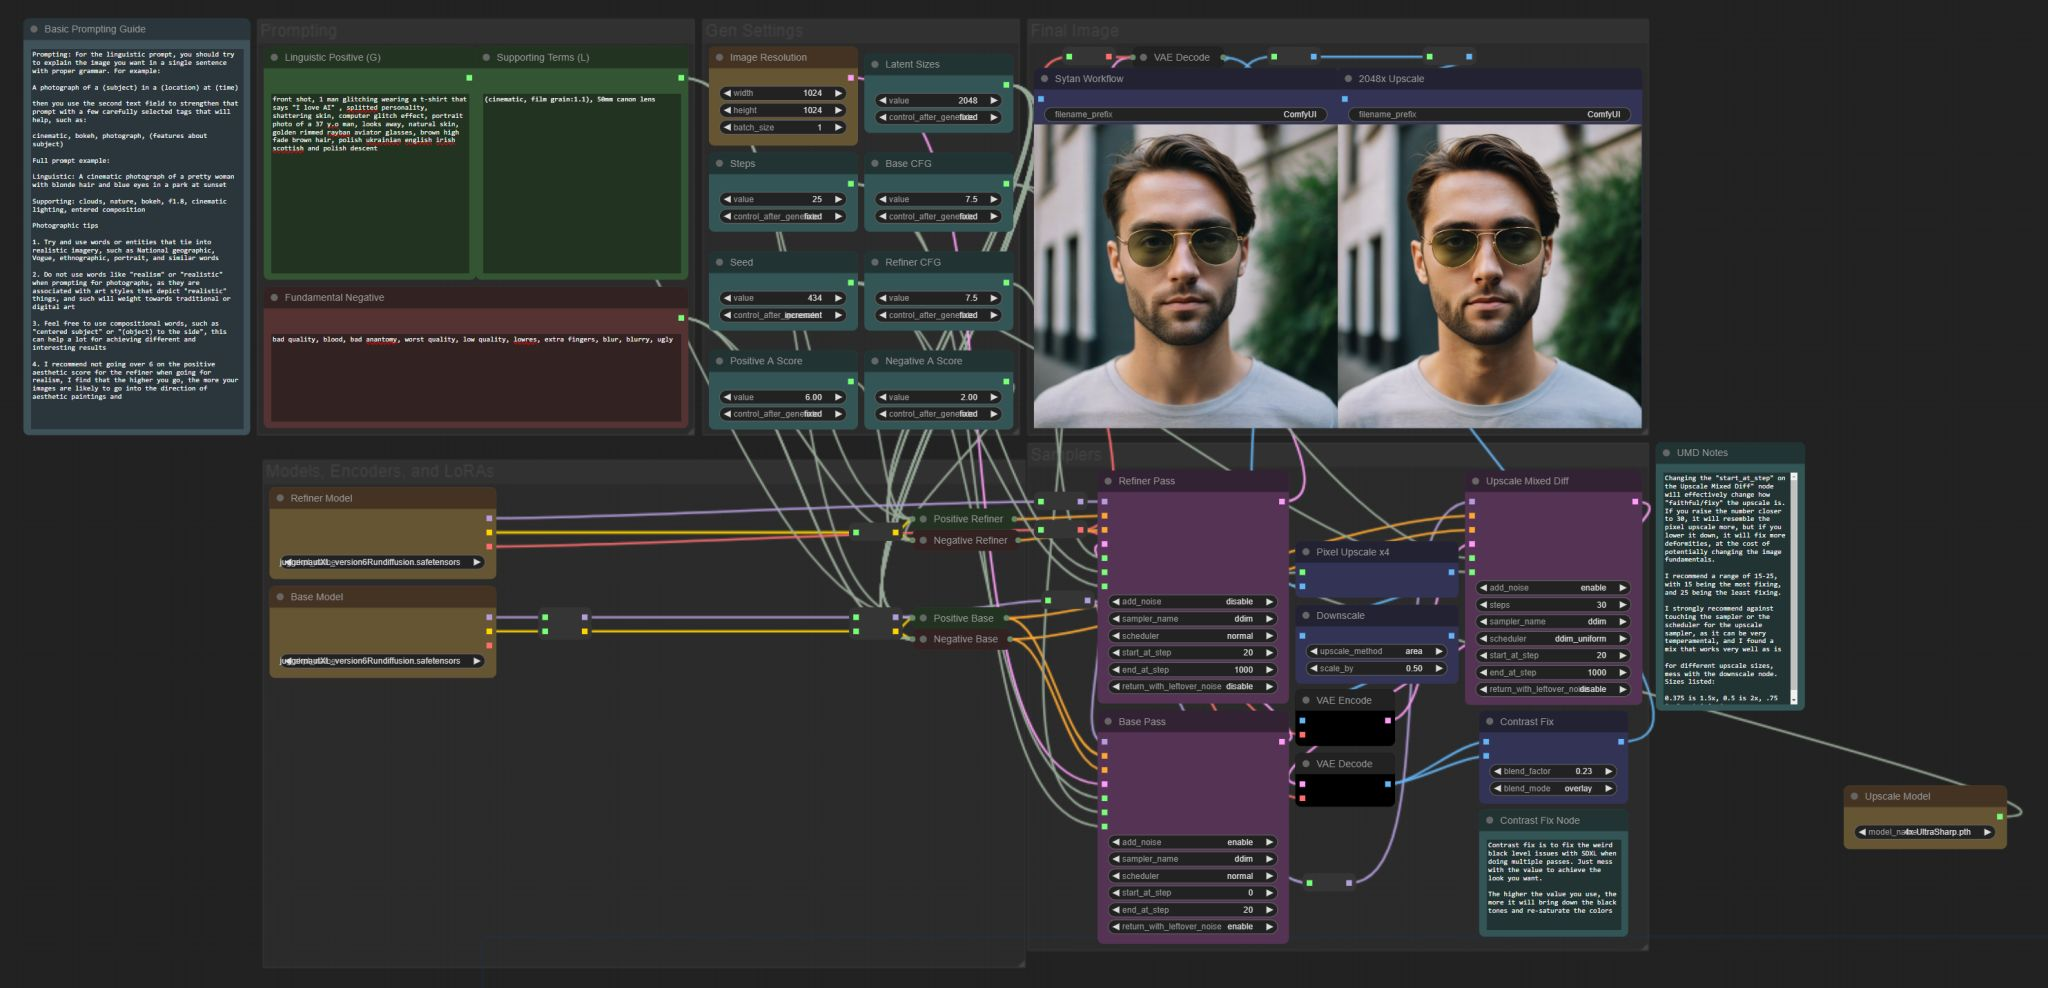
Task: Collapse the Basic Prompting Guide node dot
Action: [x=34, y=30]
